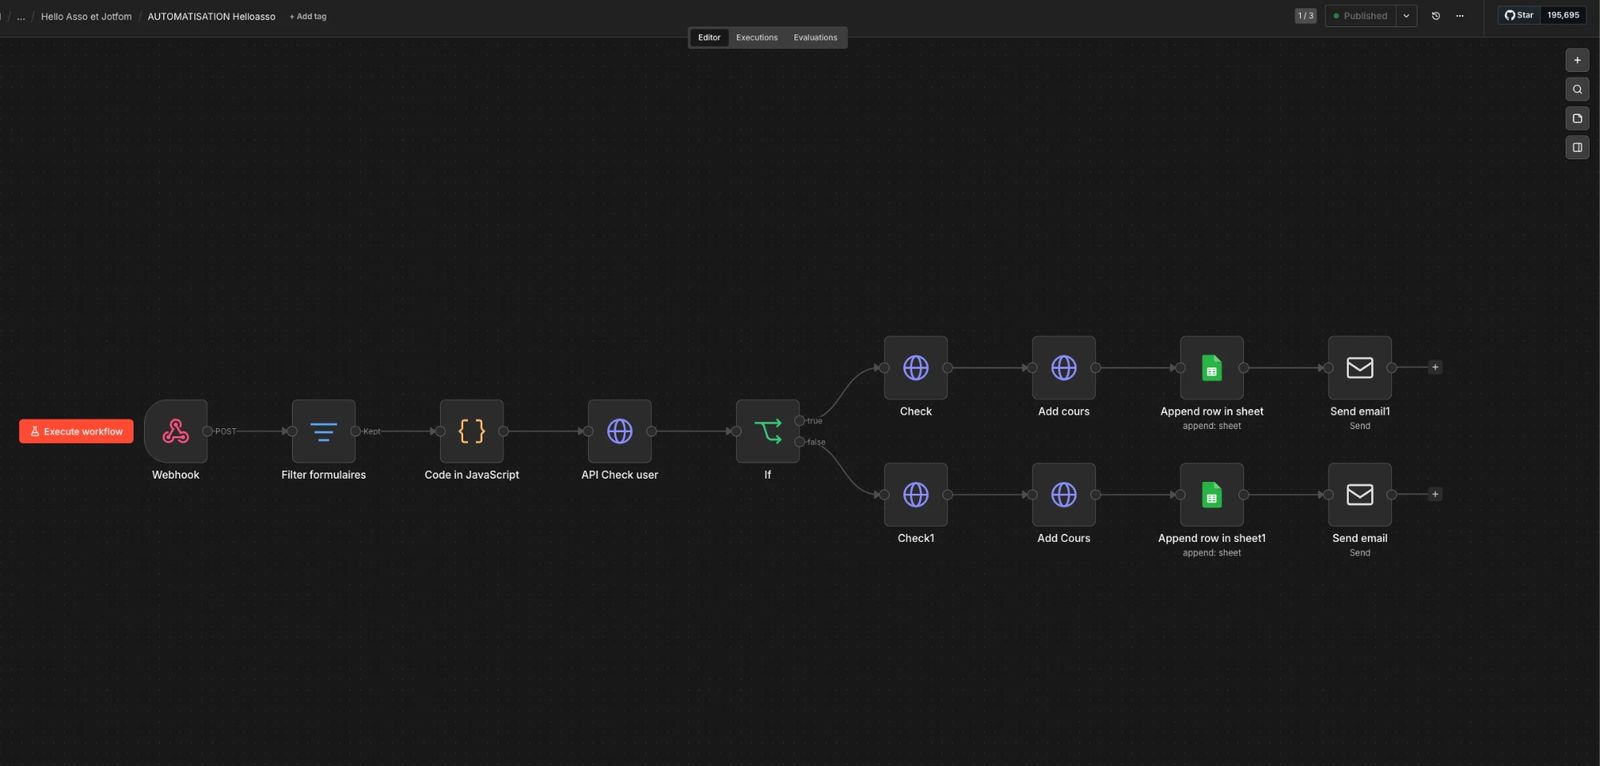The height and width of the screenshot is (766, 1600).
Task: Select the Add cours node on true branch
Action: [1063, 368]
